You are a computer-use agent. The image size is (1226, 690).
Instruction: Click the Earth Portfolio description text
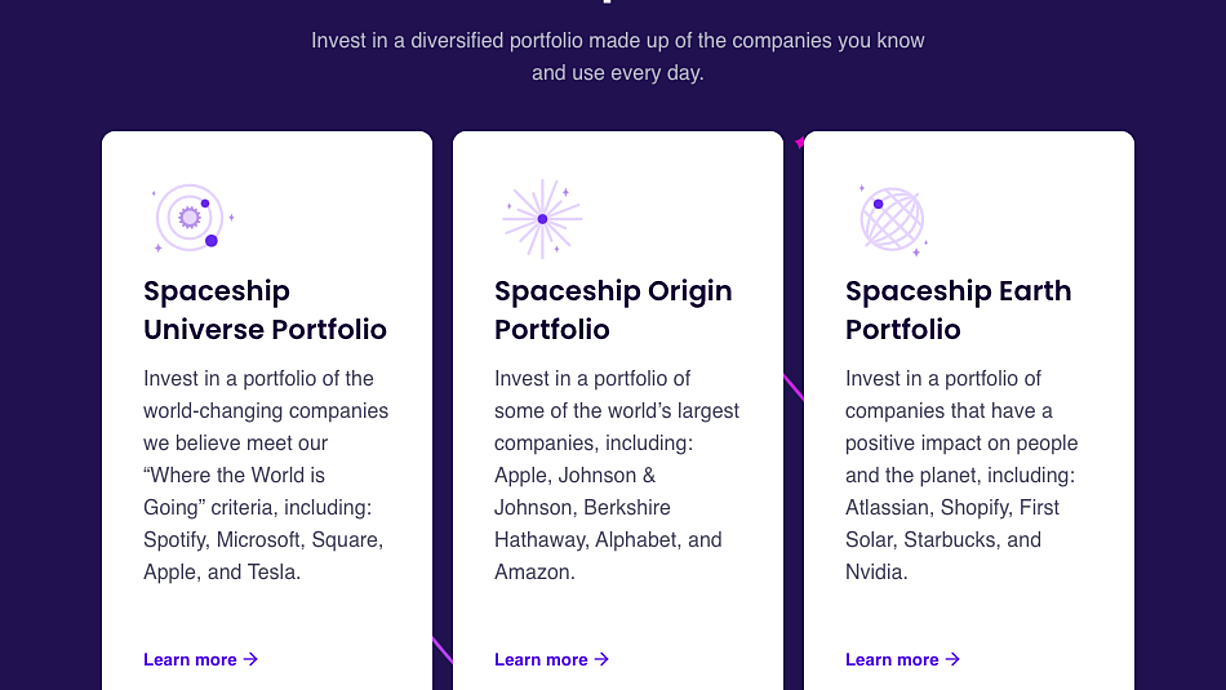point(962,475)
